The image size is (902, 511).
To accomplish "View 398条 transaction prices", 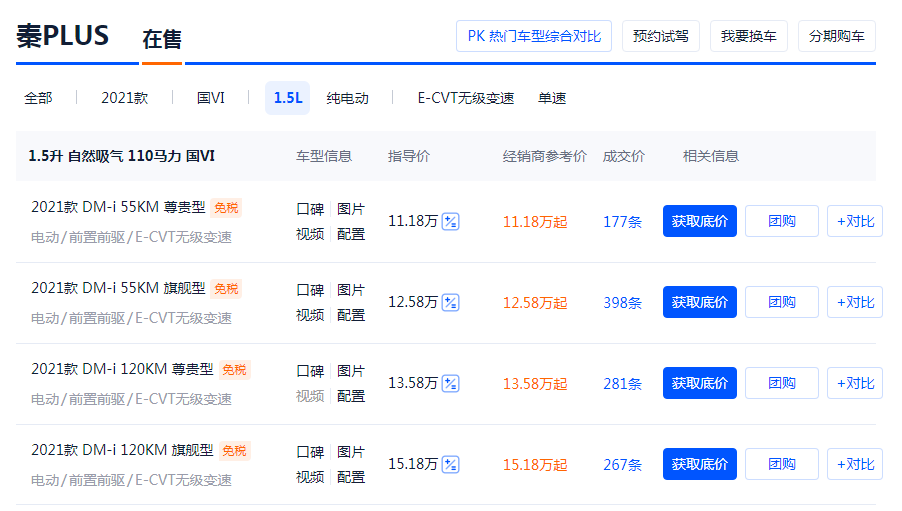I will click(622, 303).
